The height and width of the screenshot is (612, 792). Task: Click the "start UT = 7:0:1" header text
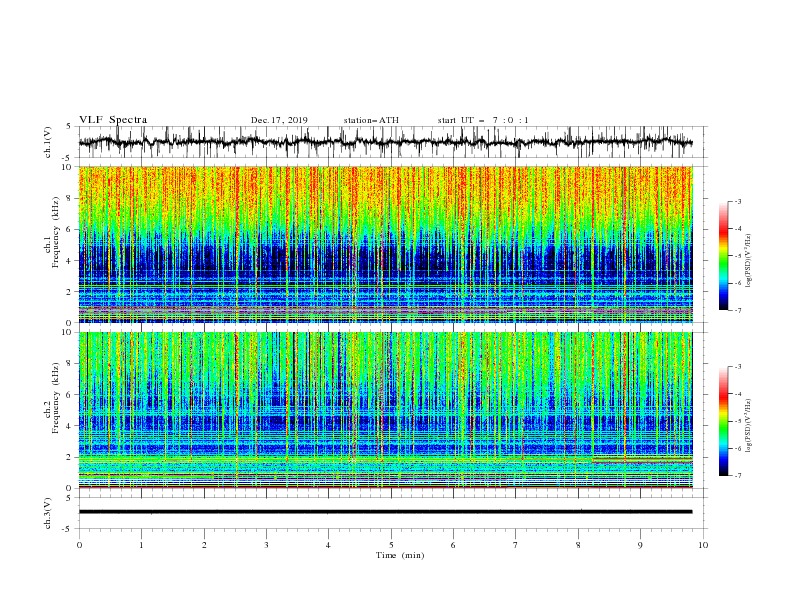pos(483,120)
